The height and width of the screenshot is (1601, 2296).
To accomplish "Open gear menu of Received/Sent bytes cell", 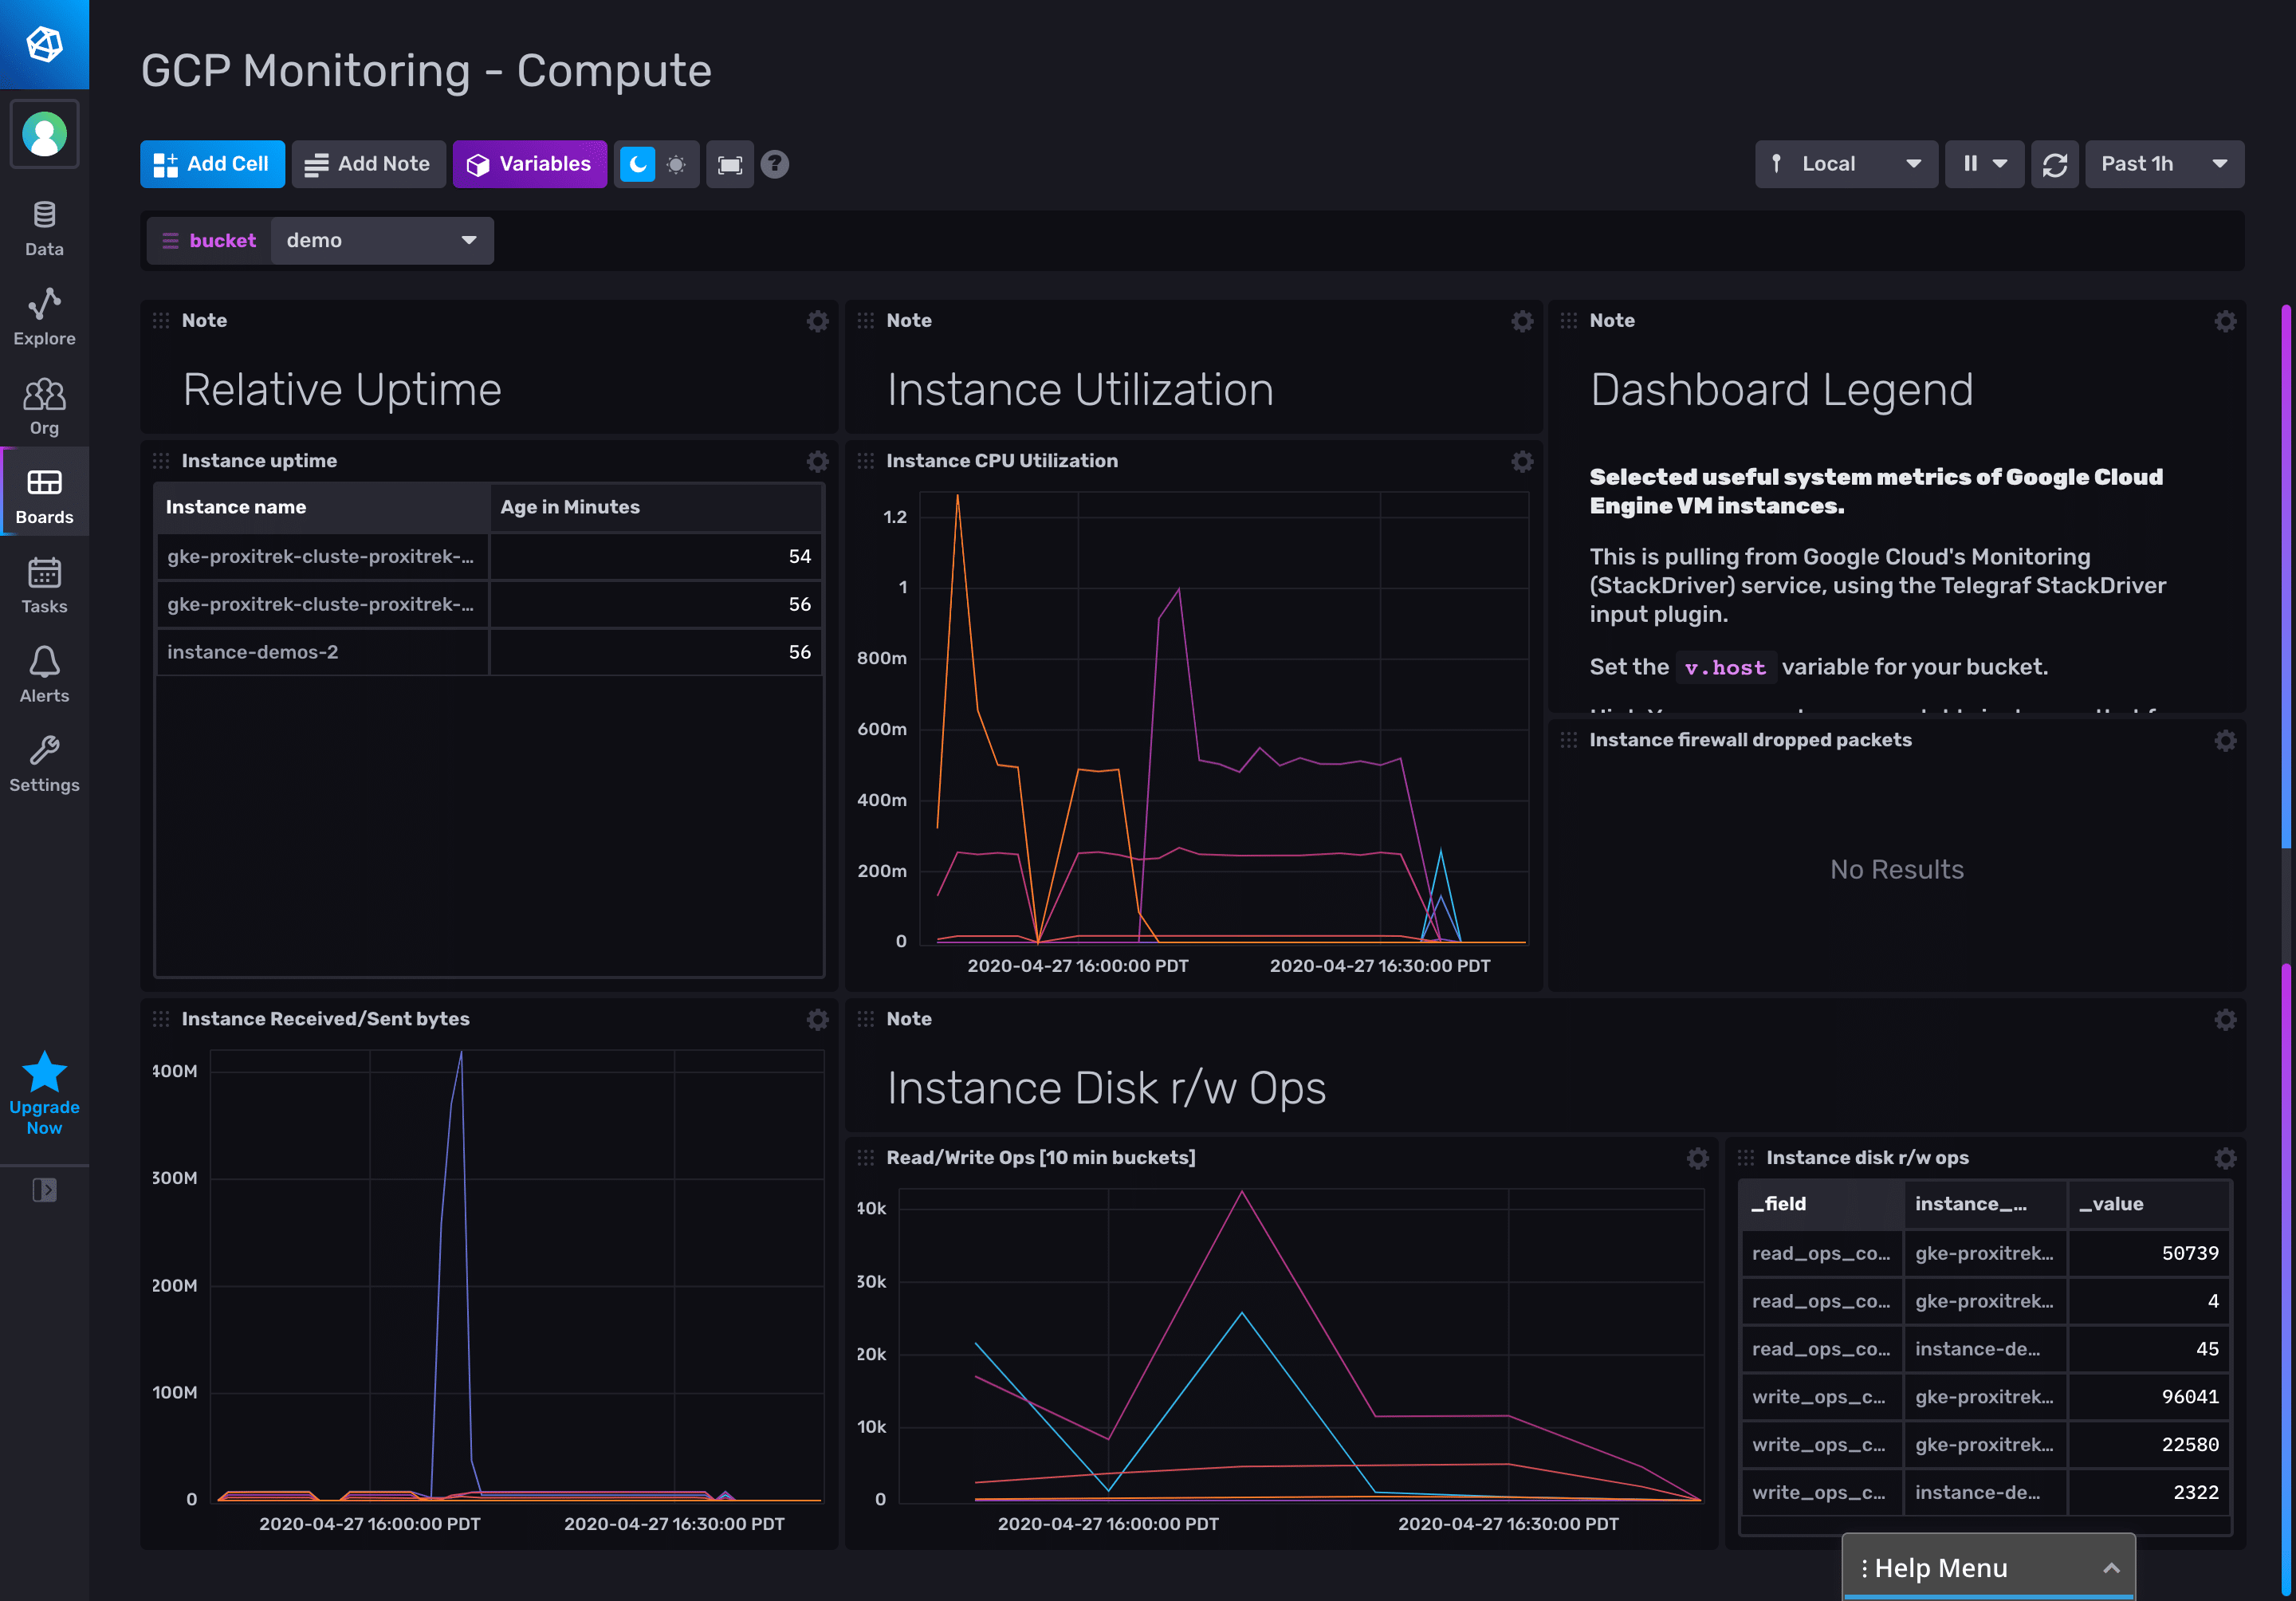I will click(818, 1019).
